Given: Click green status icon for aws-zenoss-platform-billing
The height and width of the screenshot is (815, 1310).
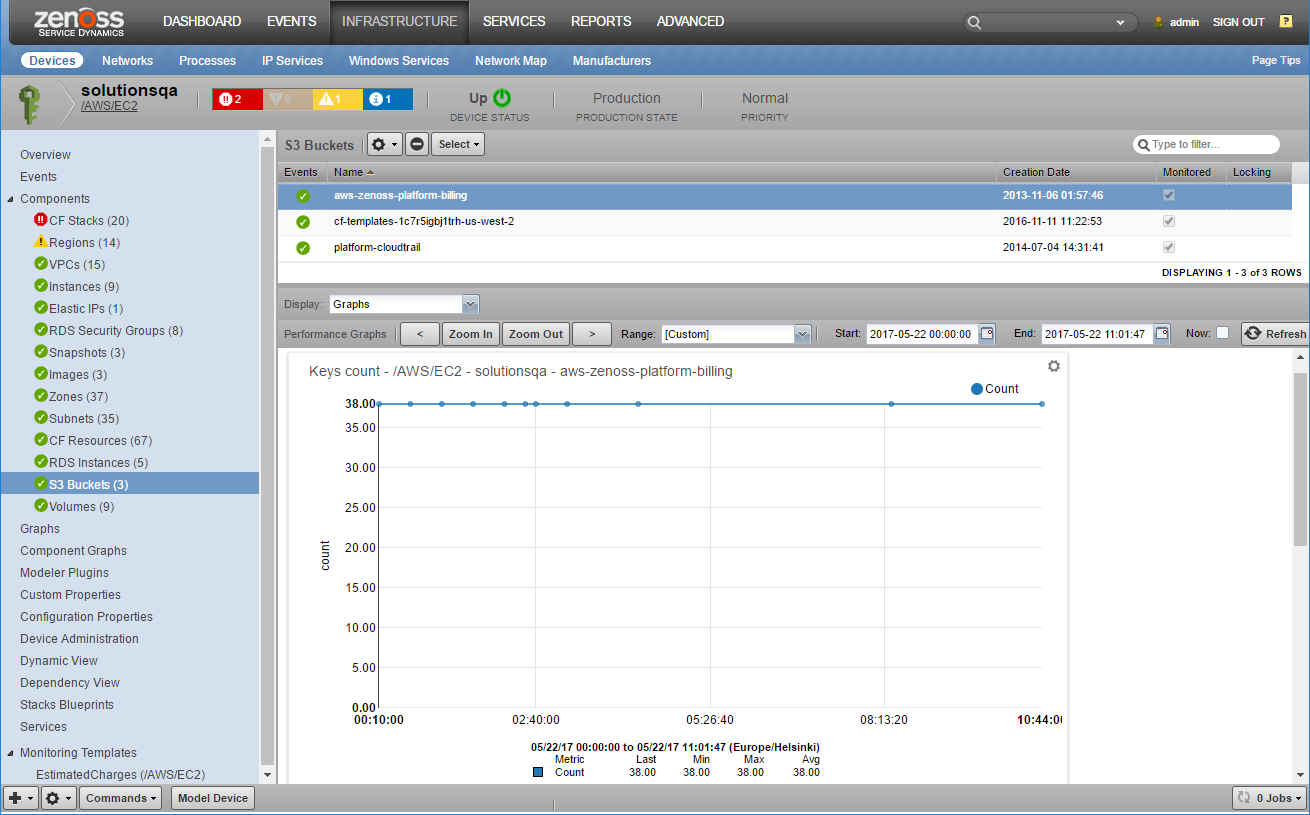Looking at the screenshot, I should [x=303, y=196].
